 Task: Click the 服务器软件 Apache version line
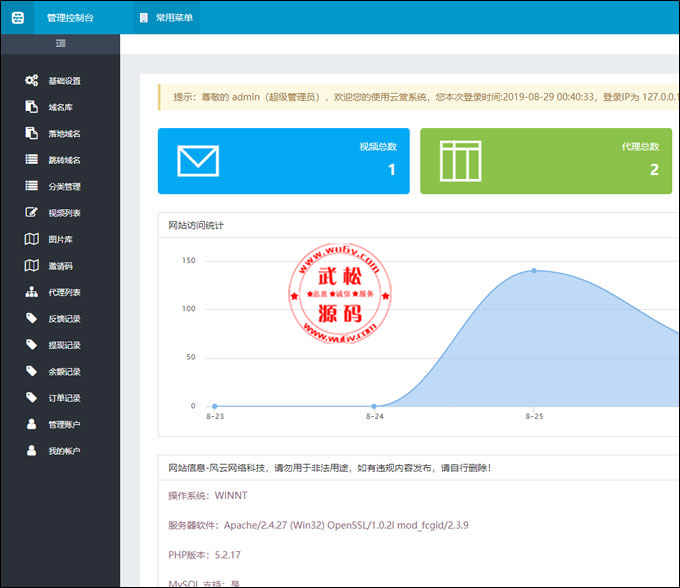318,526
